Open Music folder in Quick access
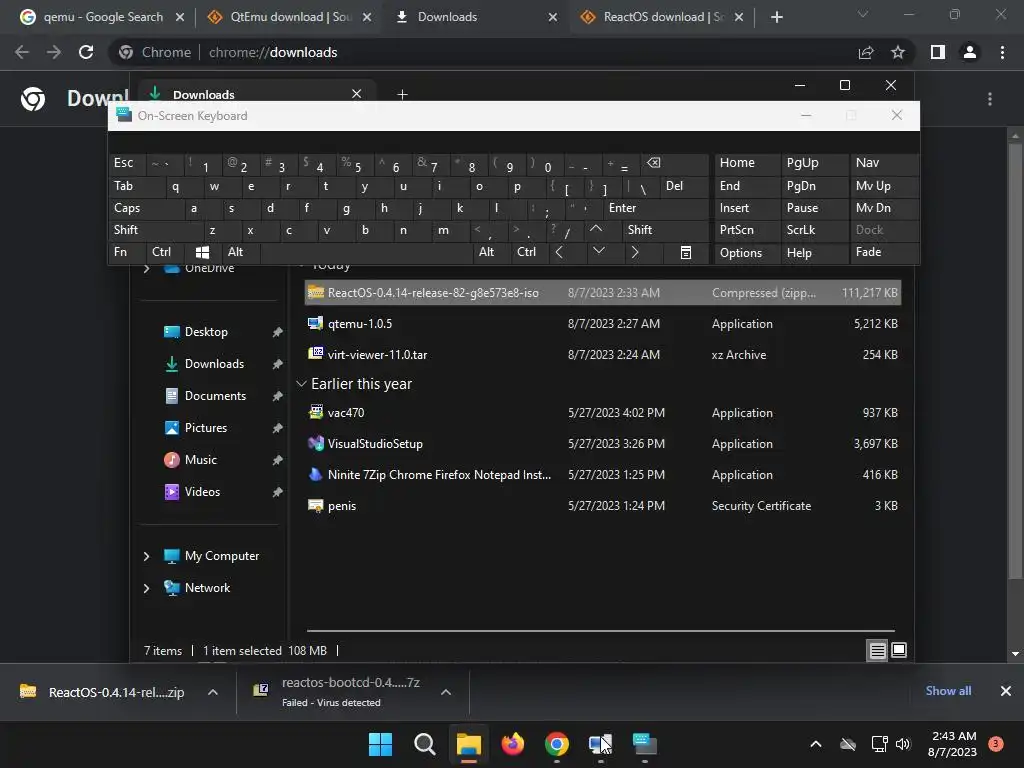Viewport: 1024px width, 768px height. [x=200, y=460]
